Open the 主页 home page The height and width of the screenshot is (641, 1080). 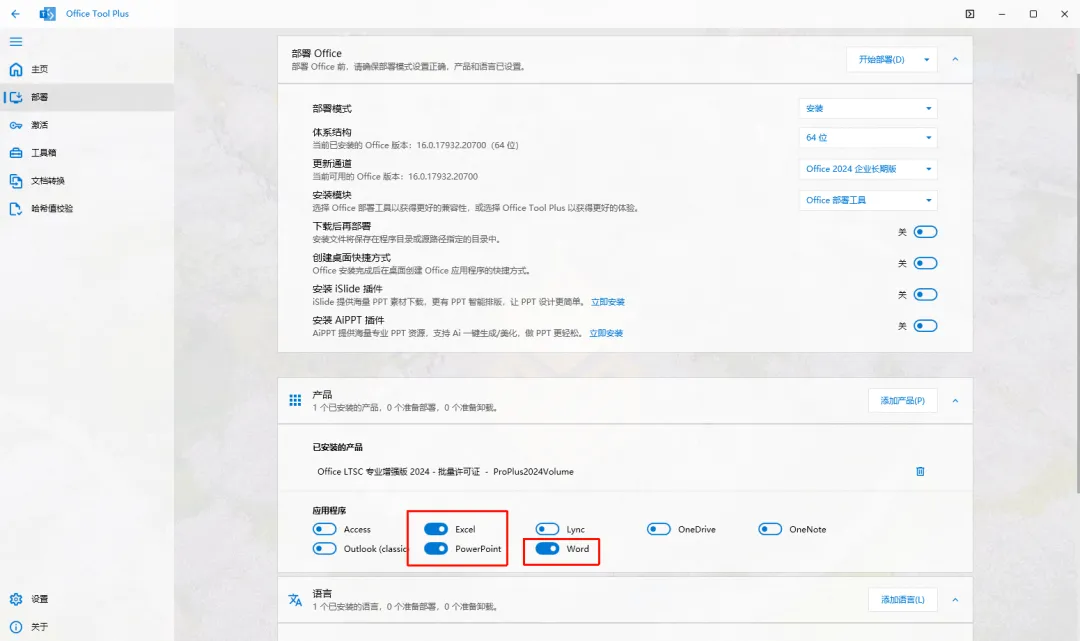pos(87,70)
